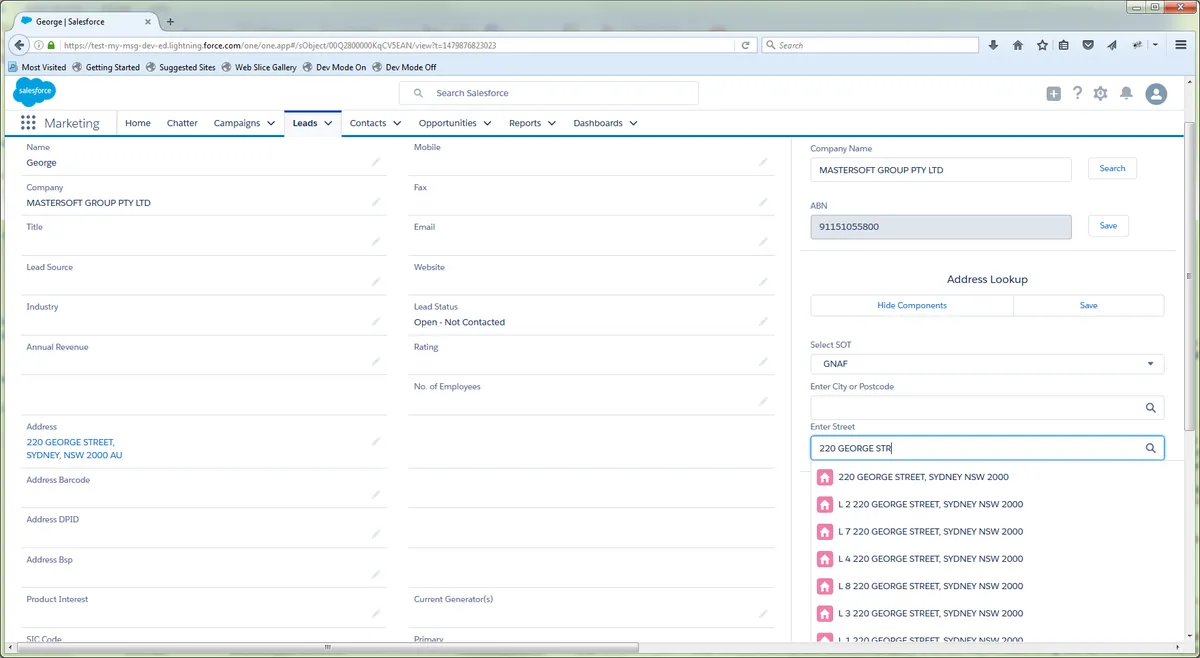Edit the Email field pencil icon
The image size is (1200, 658).
763,241
